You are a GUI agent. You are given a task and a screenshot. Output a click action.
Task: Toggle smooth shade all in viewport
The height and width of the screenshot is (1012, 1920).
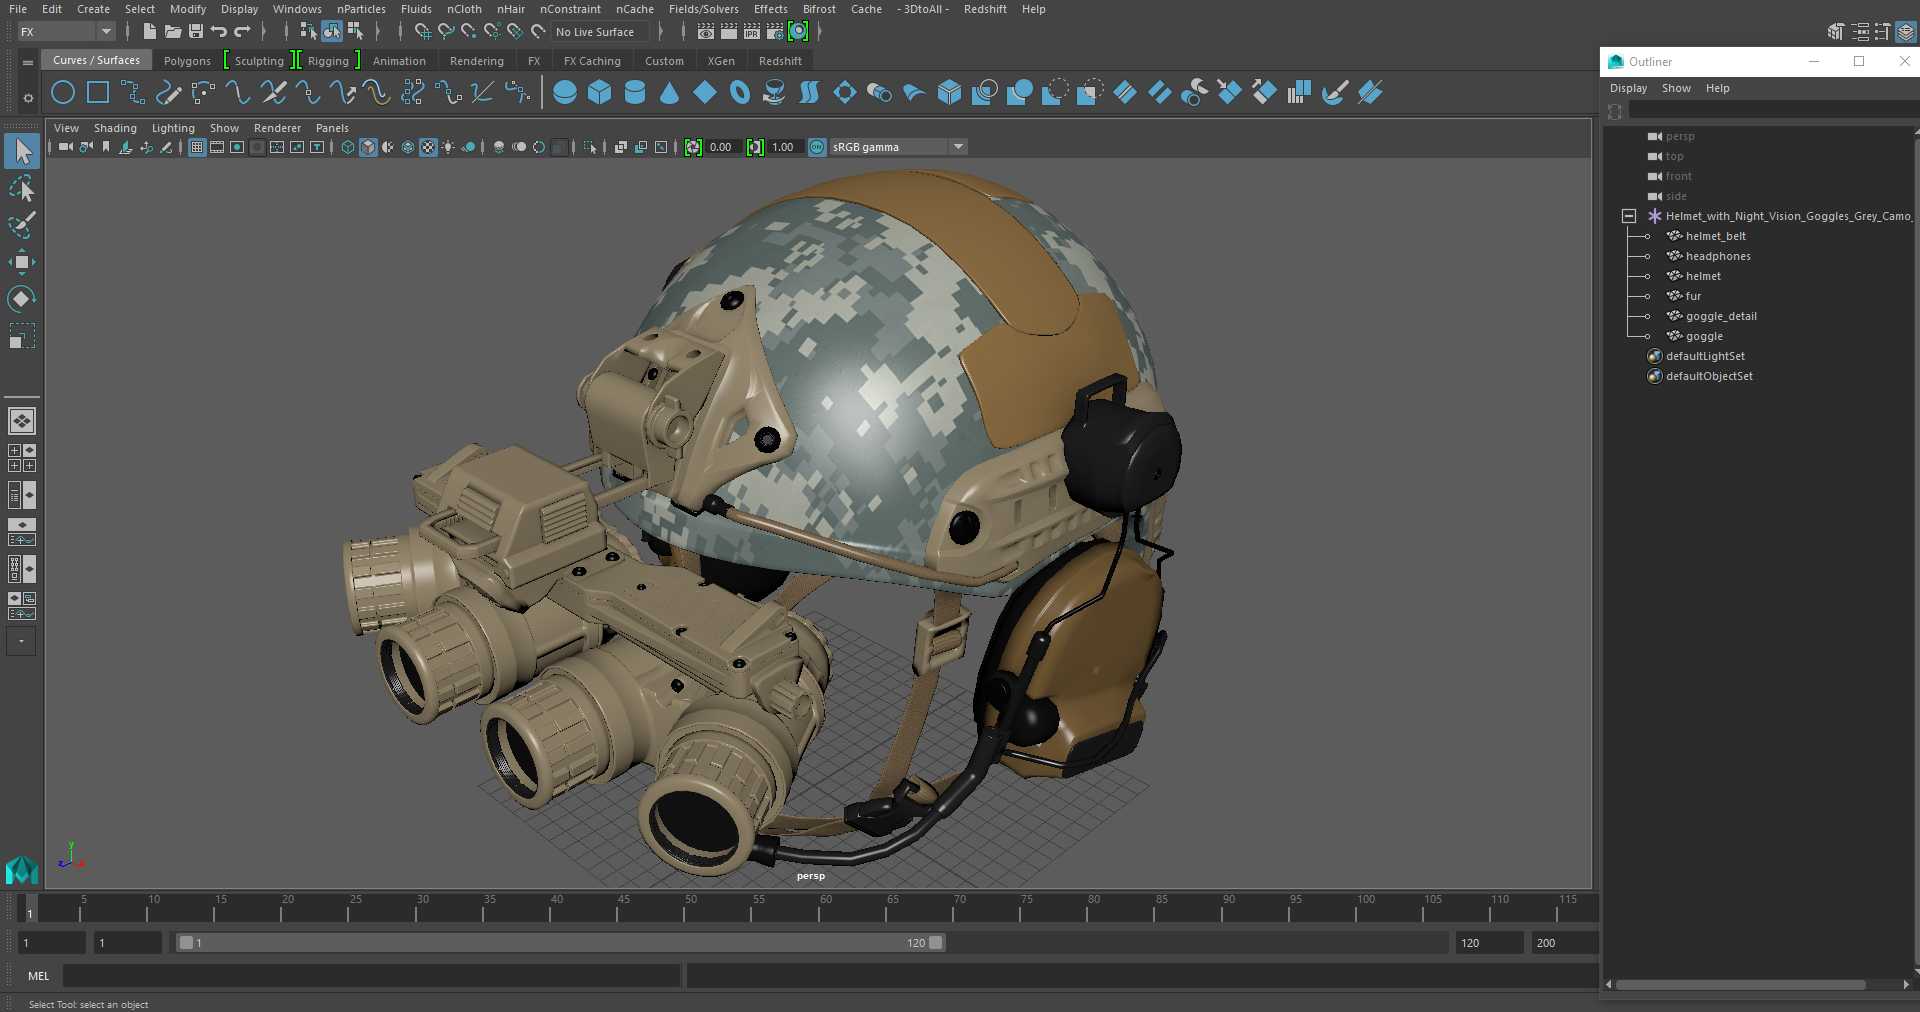368,147
